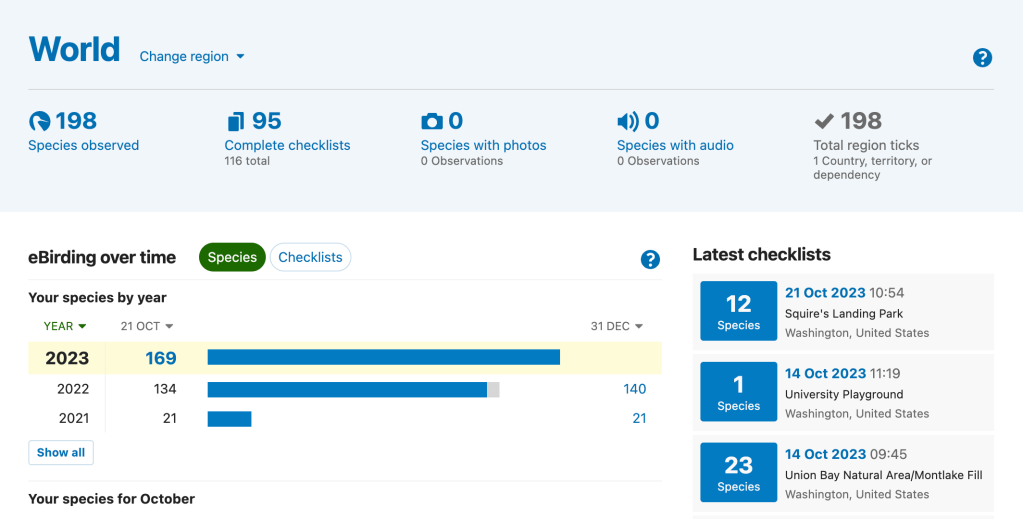Open the 21 Oct 2023 checklist link
1023x519 pixels.
pos(825,293)
